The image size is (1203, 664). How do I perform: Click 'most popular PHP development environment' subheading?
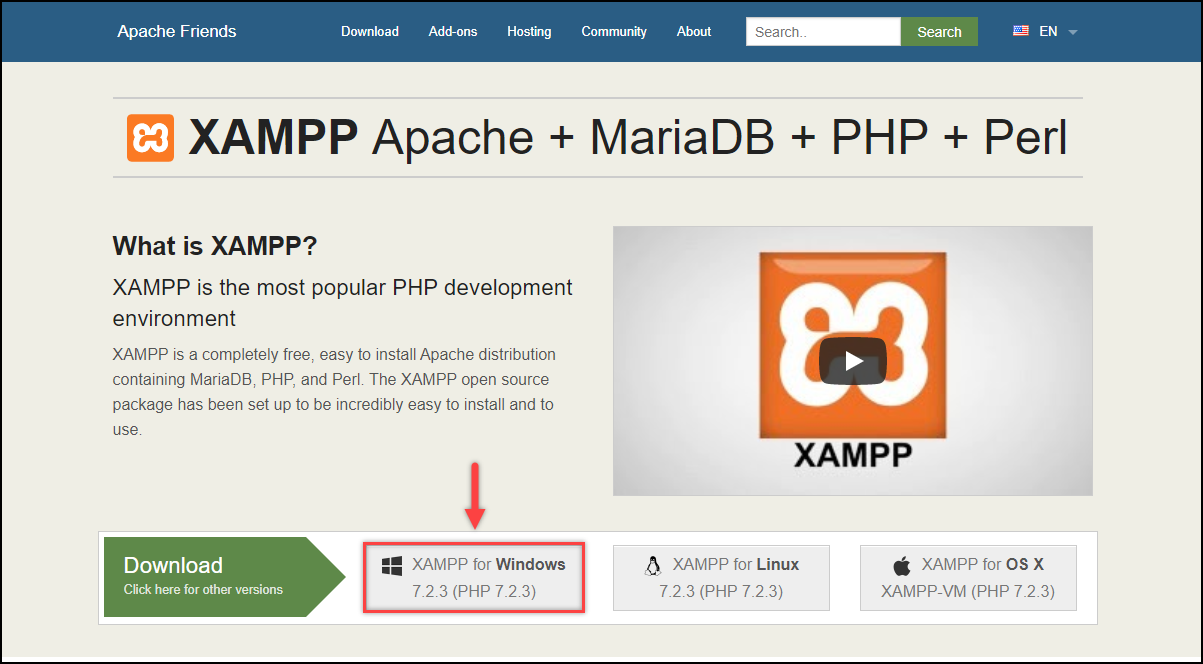(x=343, y=303)
